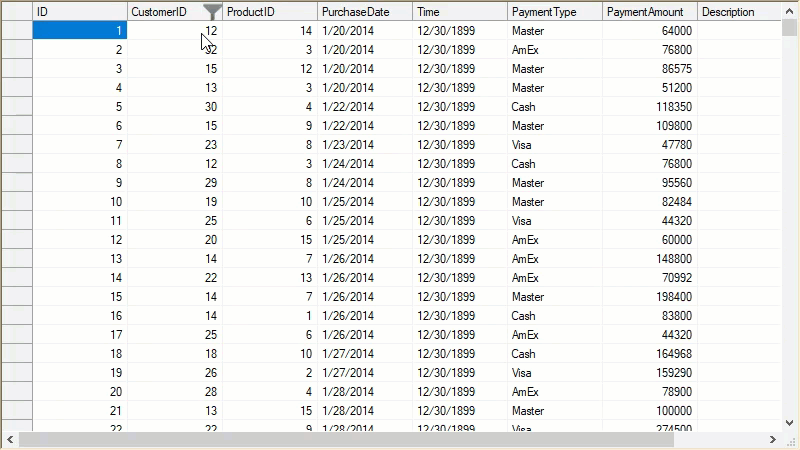Click the PaymentAmount column header
This screenshot has width=800, height=450.
[x=650, y=12]
